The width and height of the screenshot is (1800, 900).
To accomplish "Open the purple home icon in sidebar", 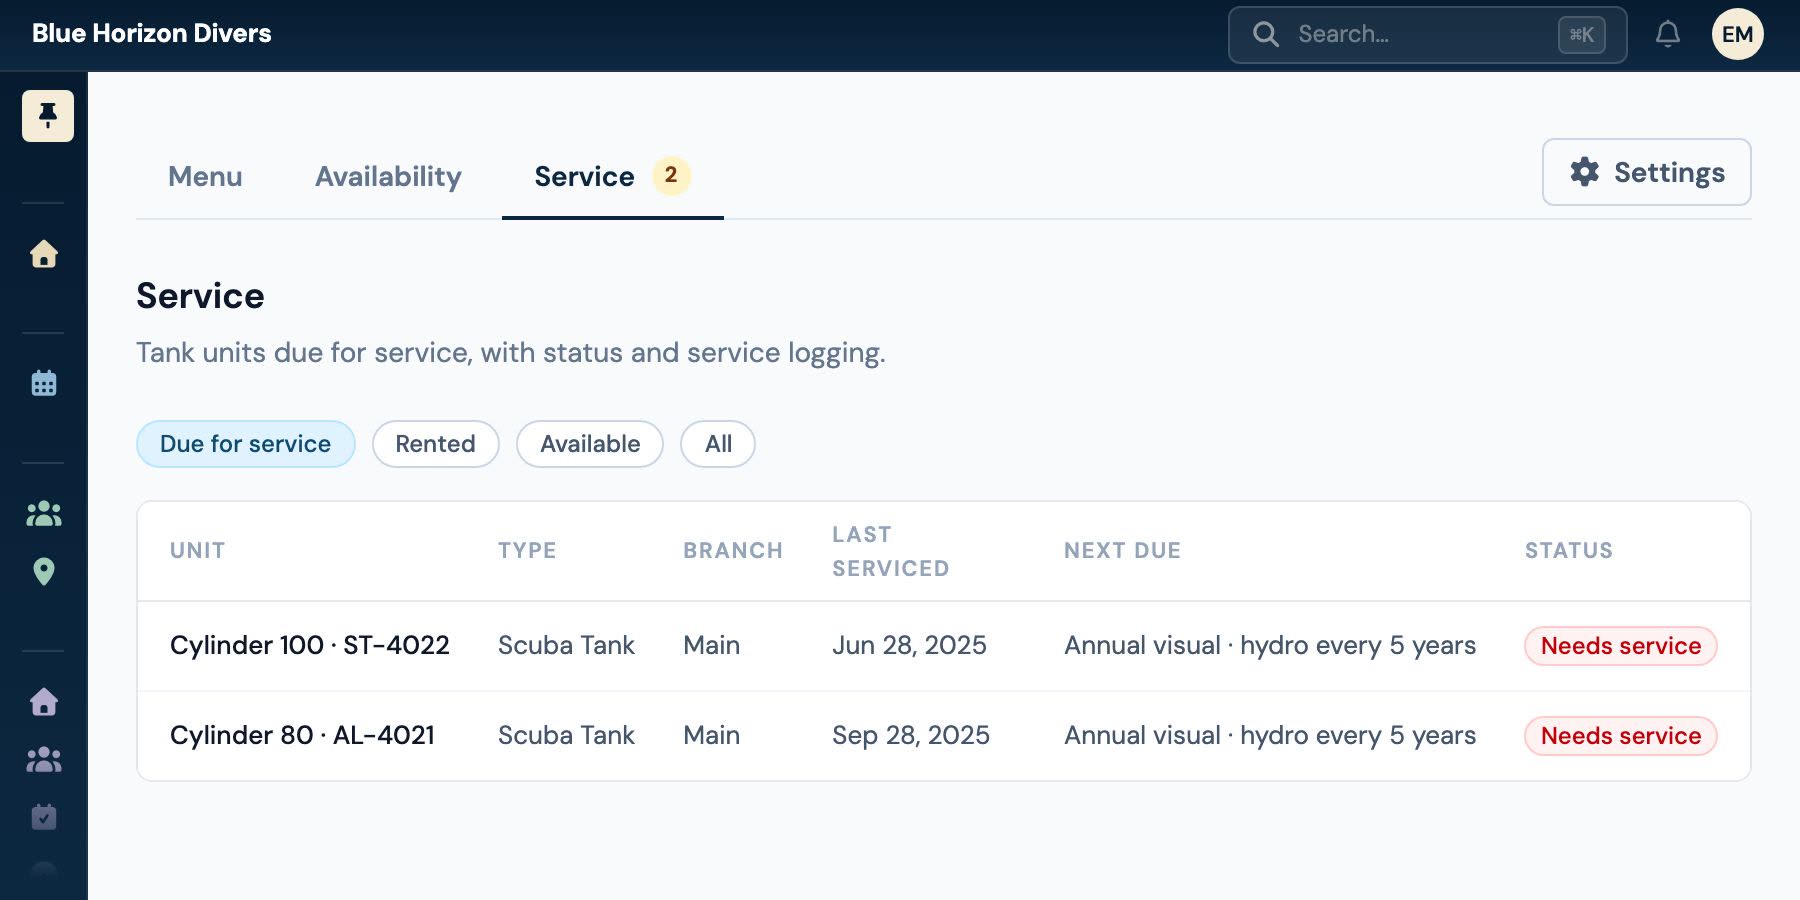I will tap(44, 702).
